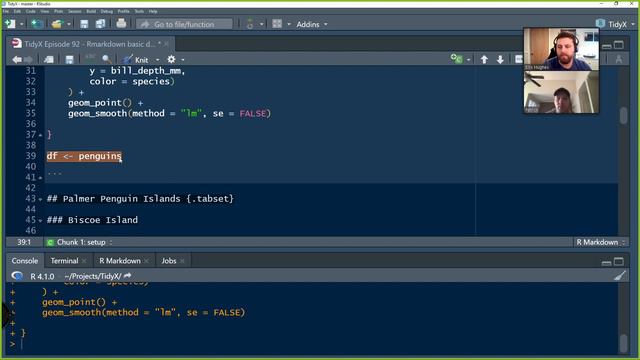This screenshot has height=360, width=640.
Task: Expand the panes layout dropdown arrow
Action: [289, 24]
